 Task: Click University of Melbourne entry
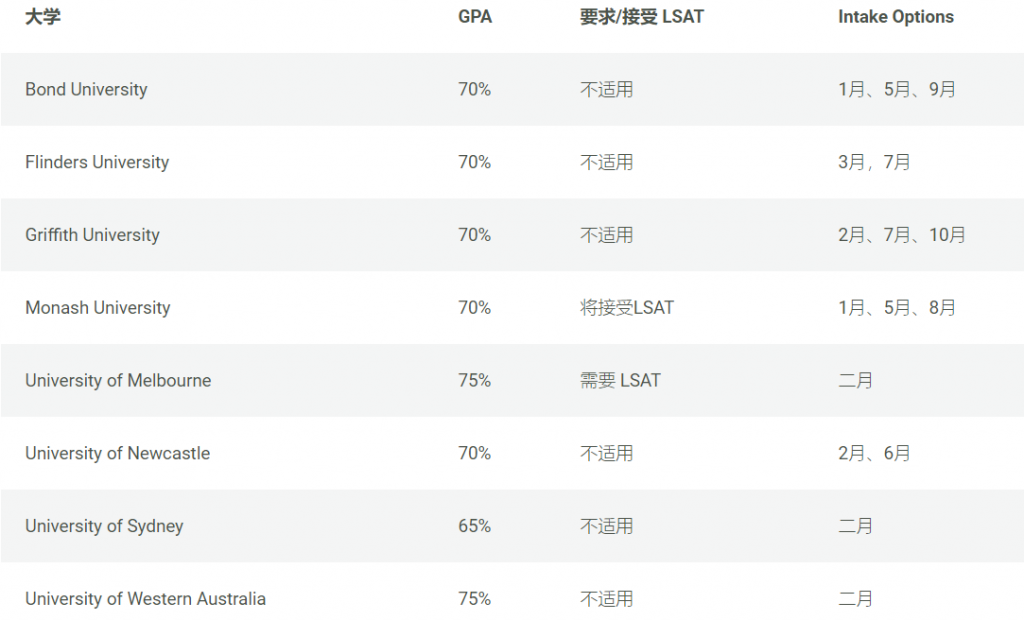pos(118,381)
